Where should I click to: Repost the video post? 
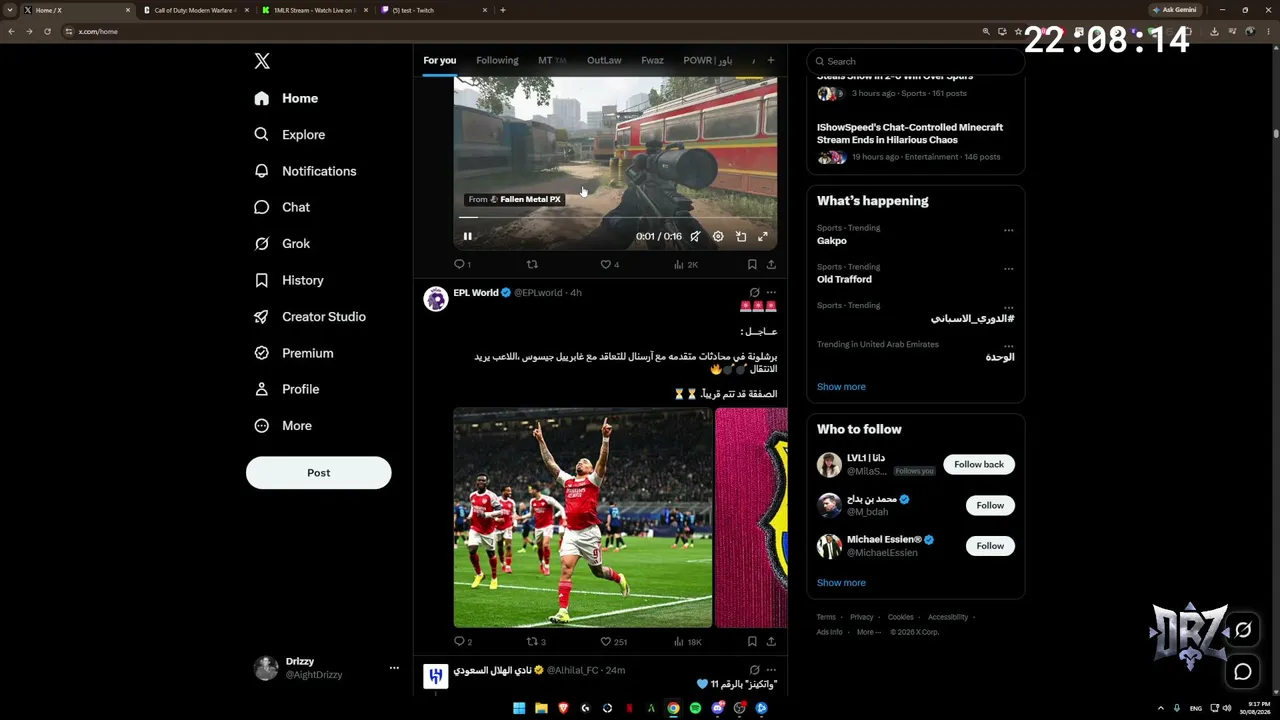click(x=532, y=265)
